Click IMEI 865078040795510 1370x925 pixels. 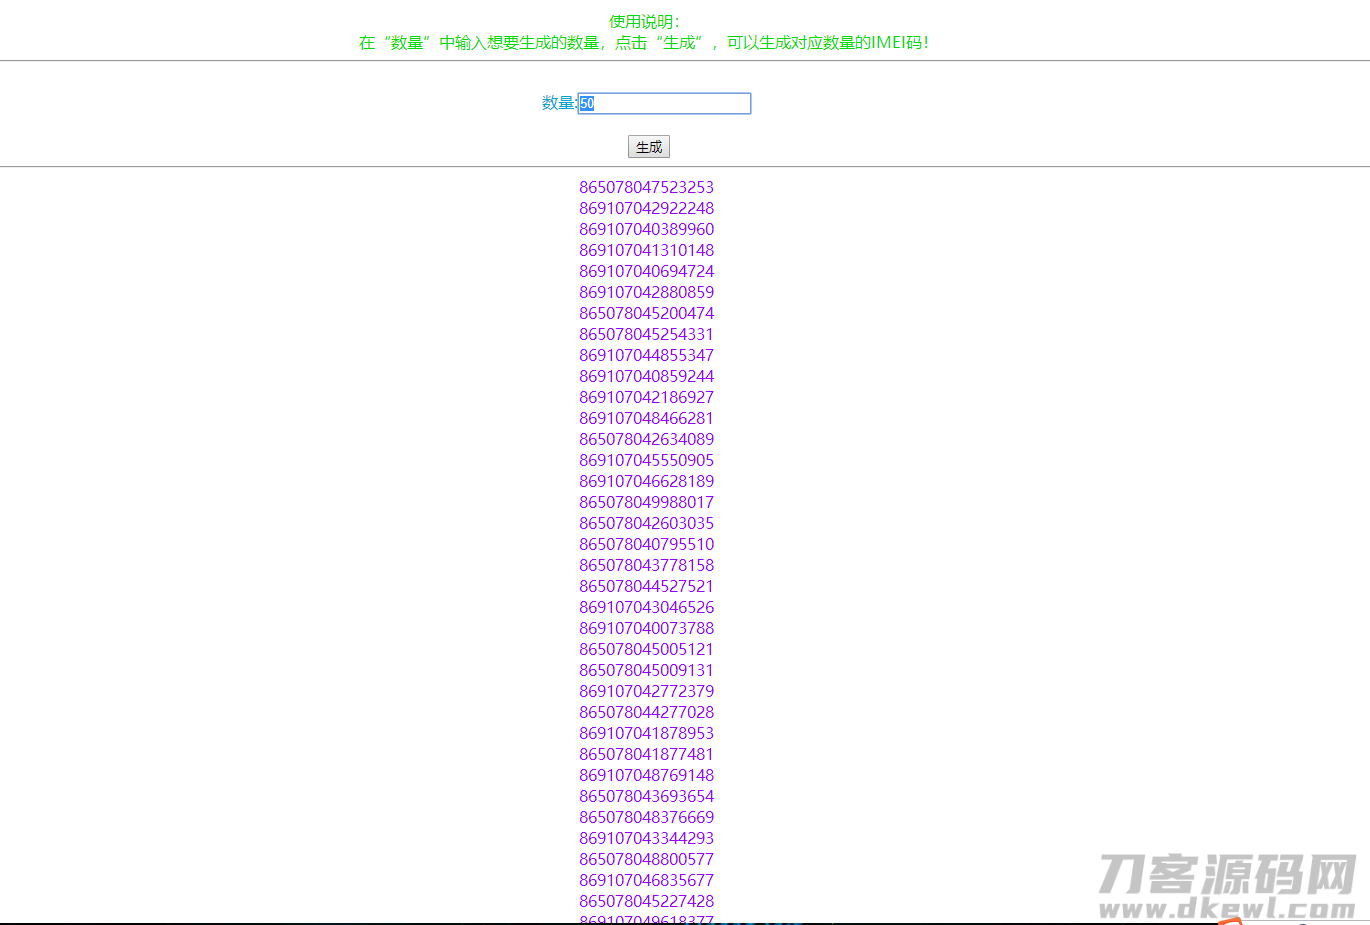[646, 544]
